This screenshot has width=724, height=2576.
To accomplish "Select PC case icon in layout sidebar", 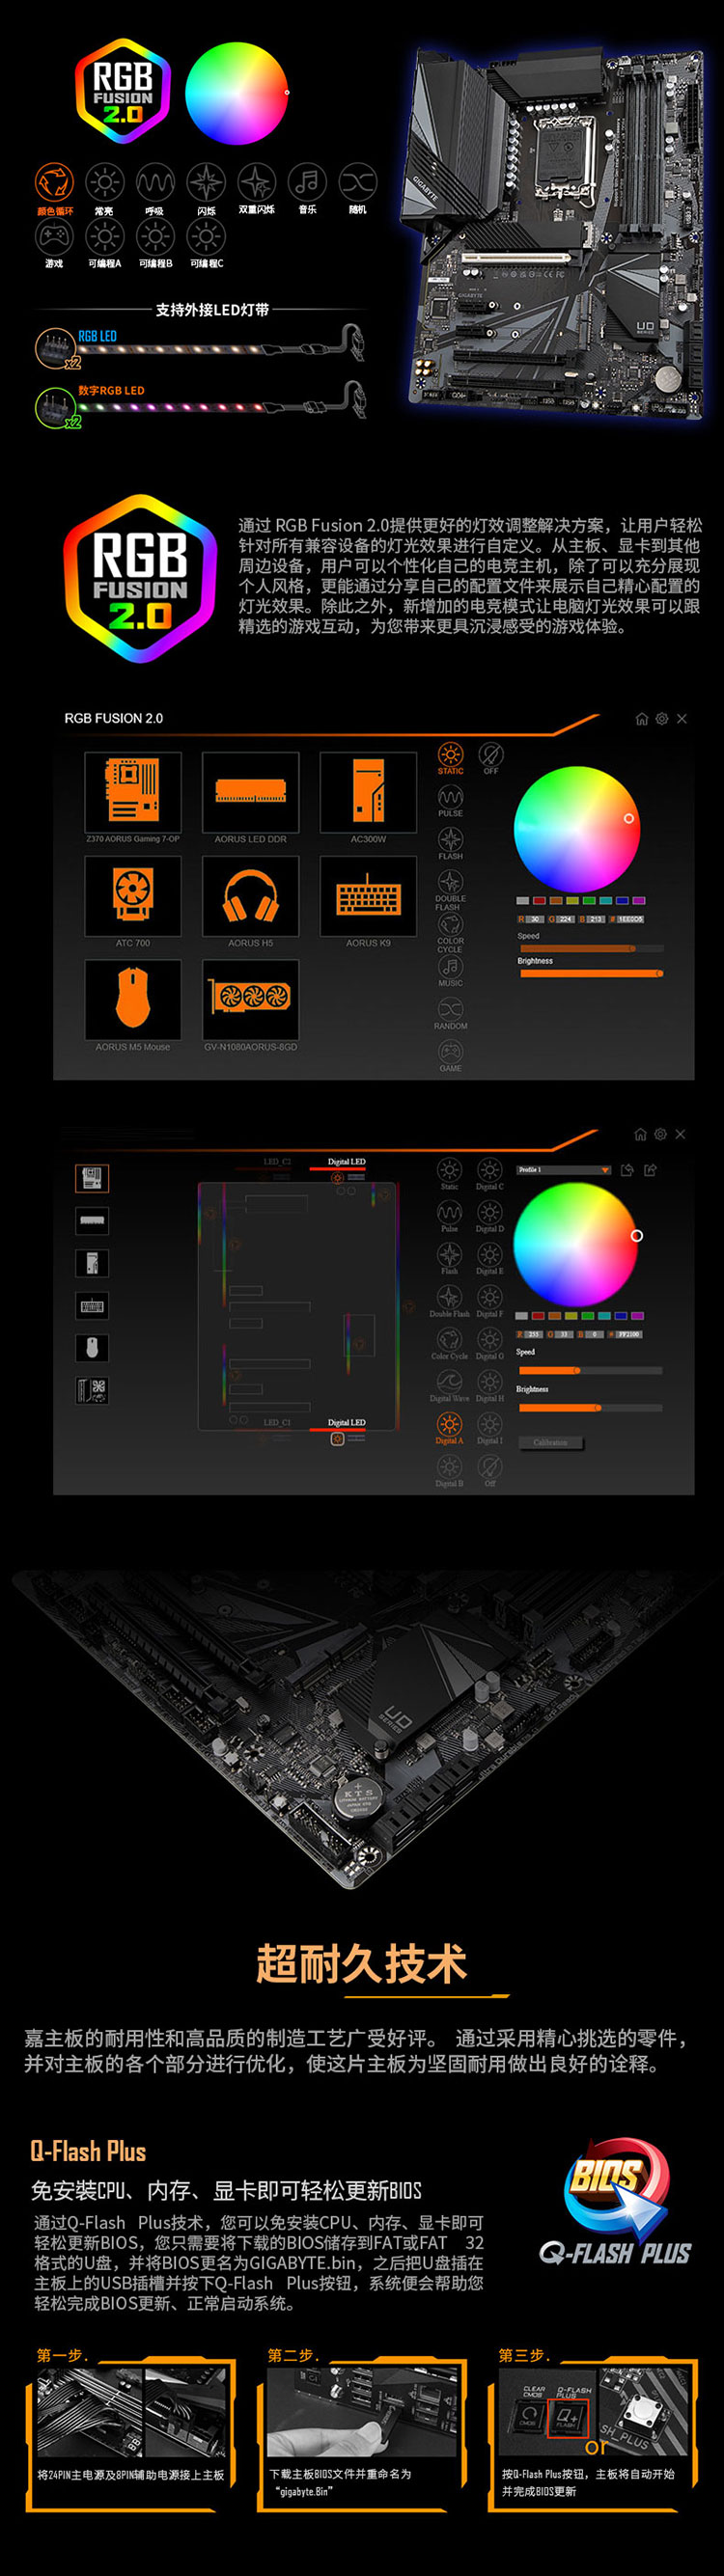I will pos(92,1263).
